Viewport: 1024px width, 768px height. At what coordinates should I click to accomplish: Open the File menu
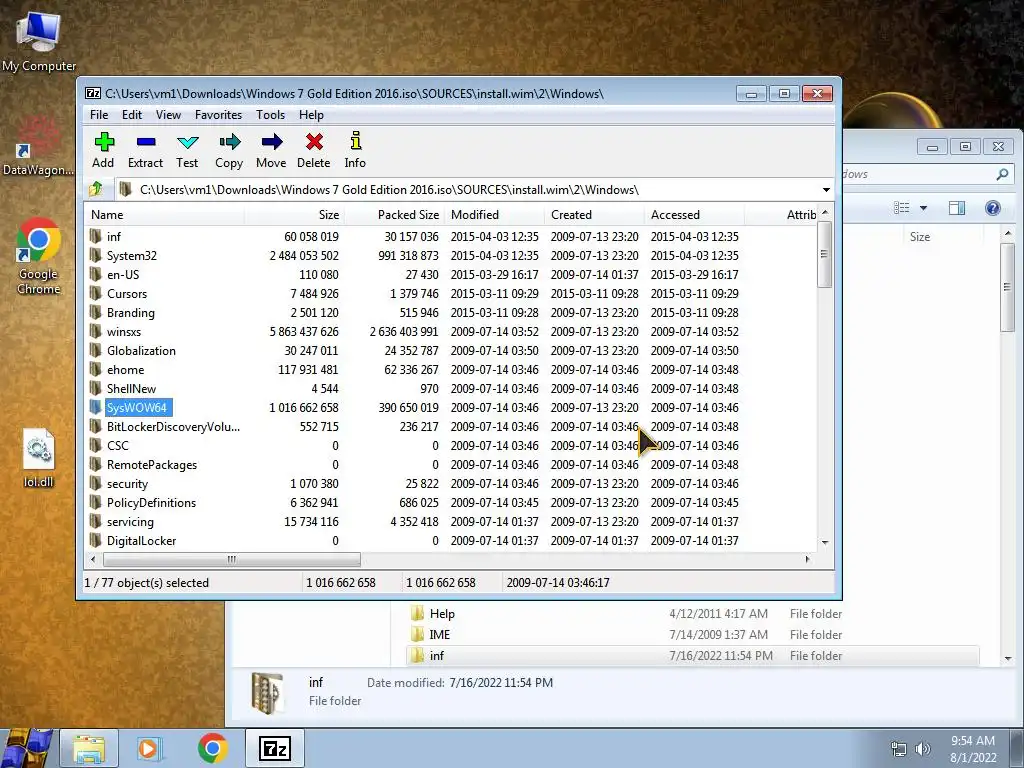(x=99, y=114)
